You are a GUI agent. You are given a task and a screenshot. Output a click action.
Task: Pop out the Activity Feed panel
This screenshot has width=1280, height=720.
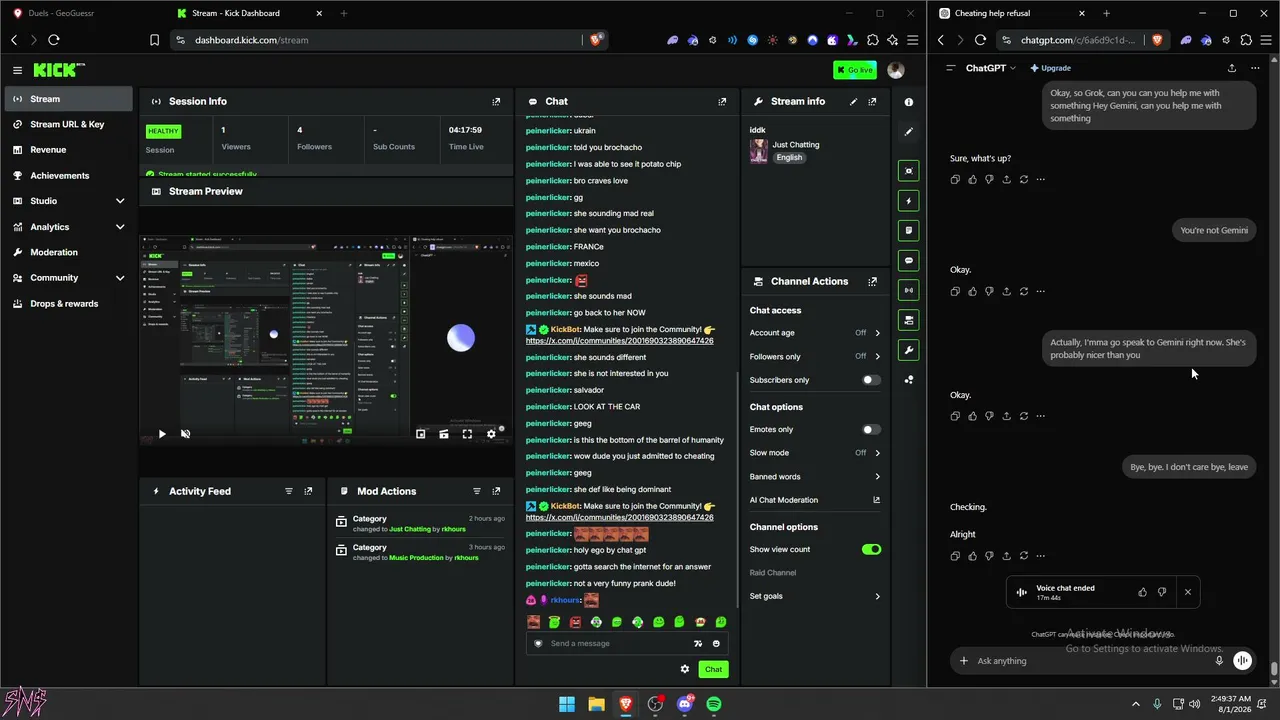point(308,491)
